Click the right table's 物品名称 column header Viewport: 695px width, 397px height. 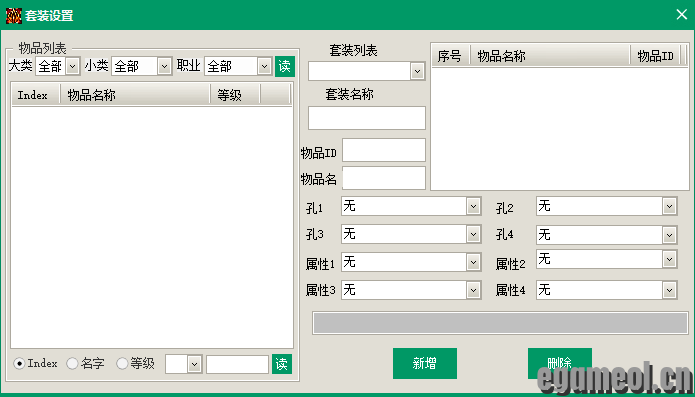click(x=550, y=56)
